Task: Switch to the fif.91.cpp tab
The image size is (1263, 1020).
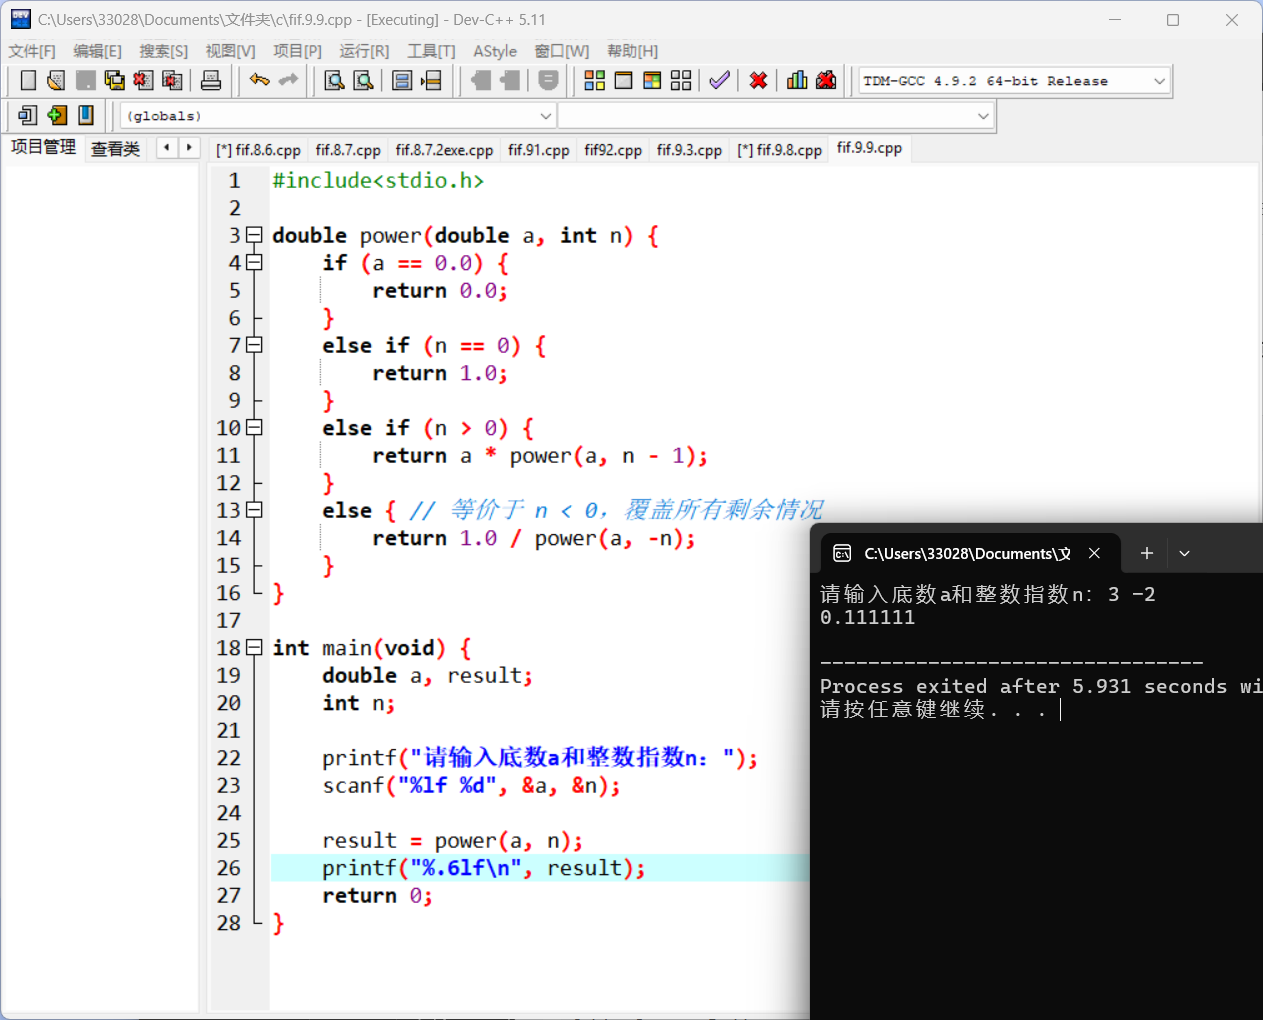Action: [538, 150]
